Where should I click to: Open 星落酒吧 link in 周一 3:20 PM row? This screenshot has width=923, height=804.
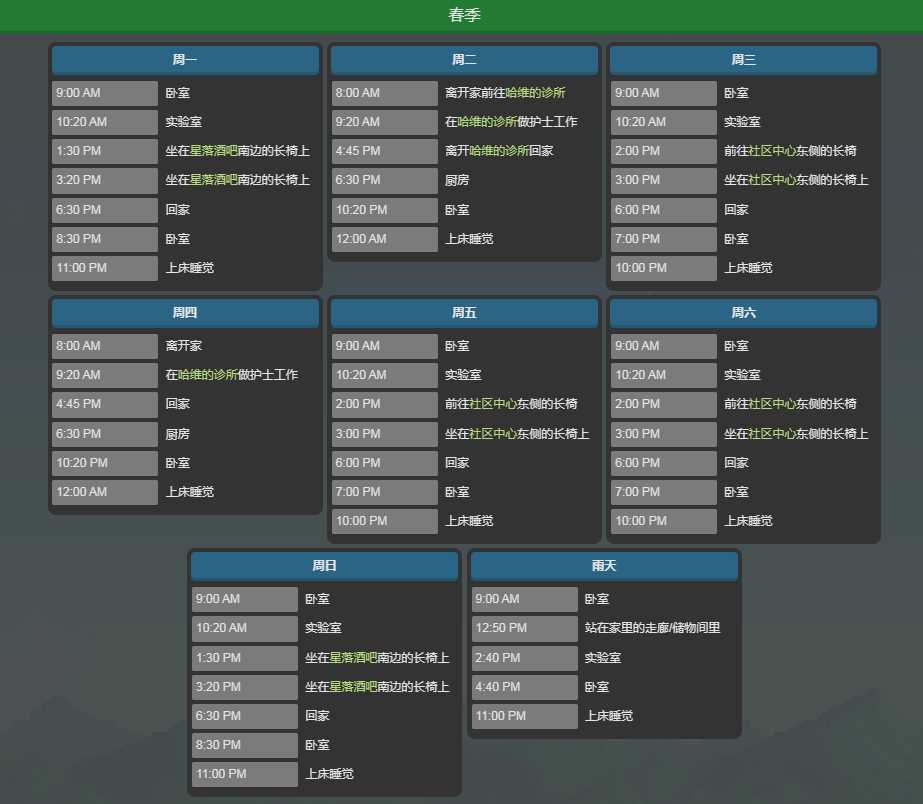point(214,180)
